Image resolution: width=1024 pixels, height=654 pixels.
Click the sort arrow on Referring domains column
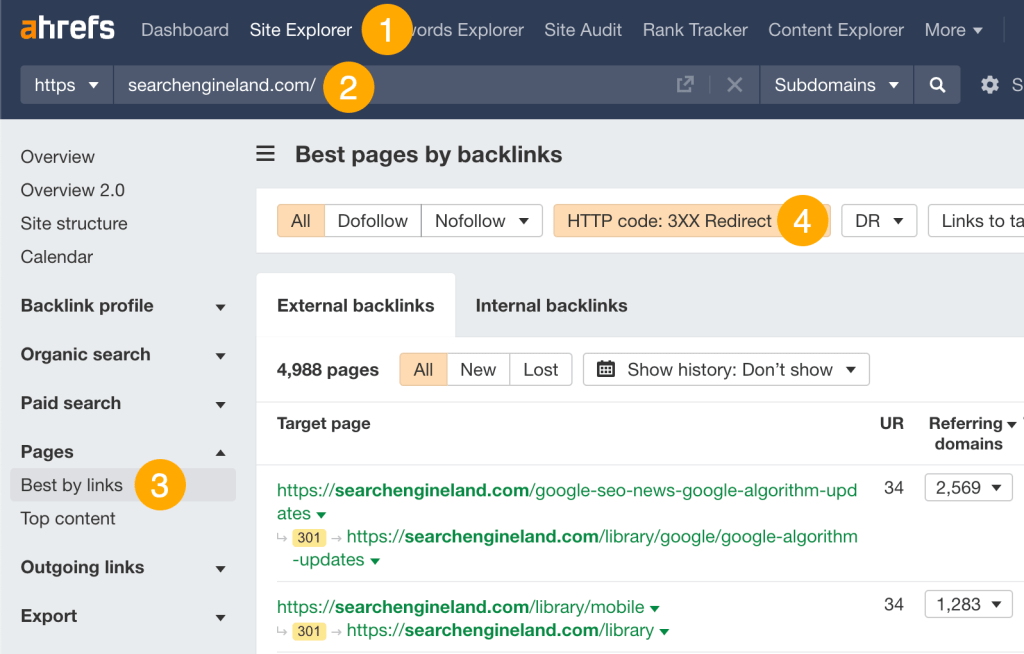point(1010,423)
